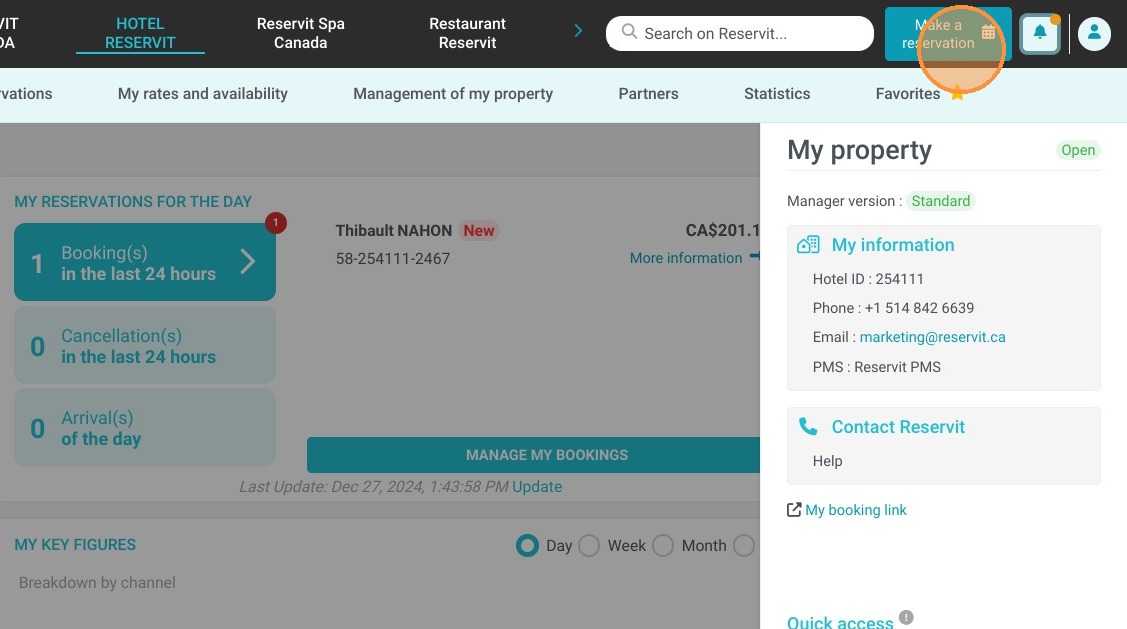Open Cancellation(s) in the last 24 hours card

point(144,346)
